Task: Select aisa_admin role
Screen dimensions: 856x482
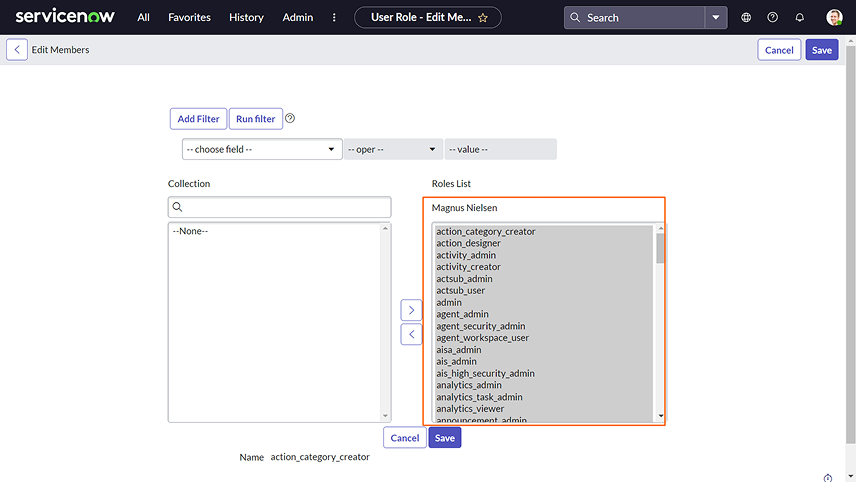Action: (x=544, y=349)
